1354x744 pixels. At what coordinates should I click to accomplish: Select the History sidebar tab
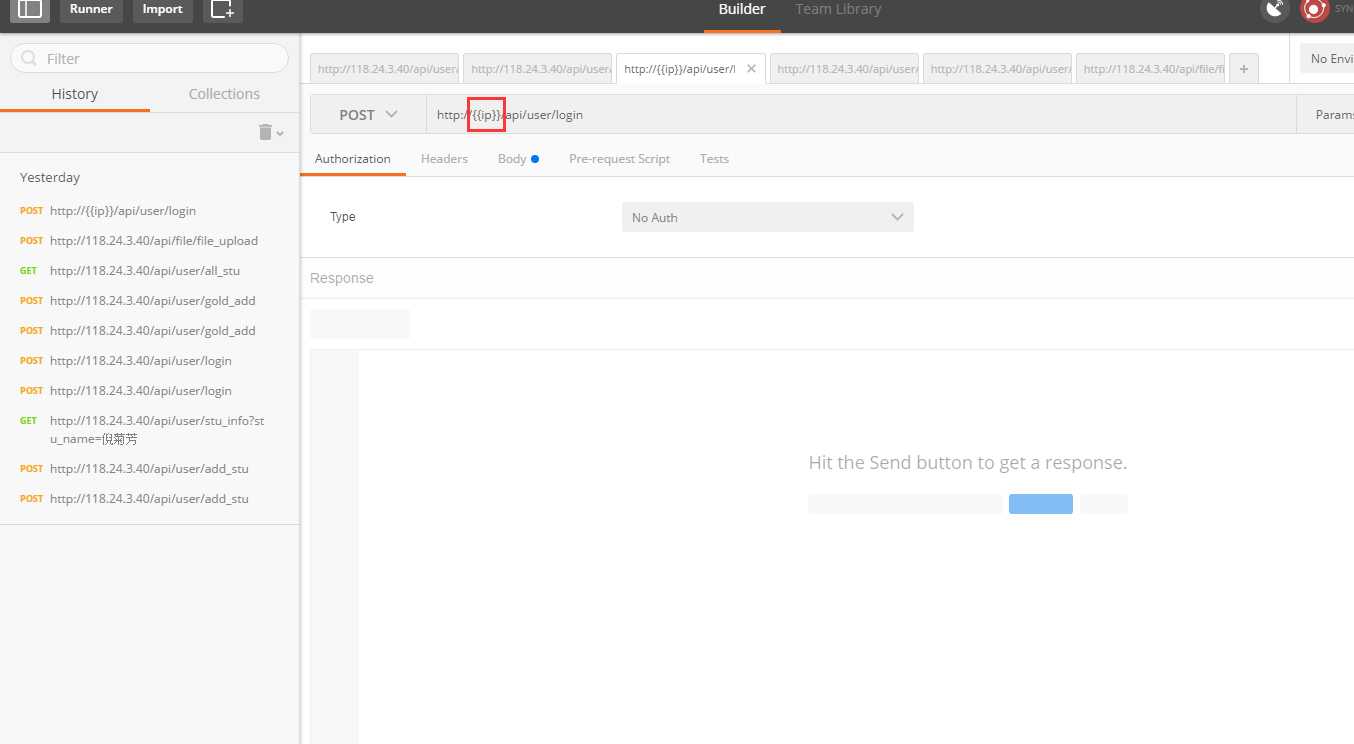click(x=75, y=94)
